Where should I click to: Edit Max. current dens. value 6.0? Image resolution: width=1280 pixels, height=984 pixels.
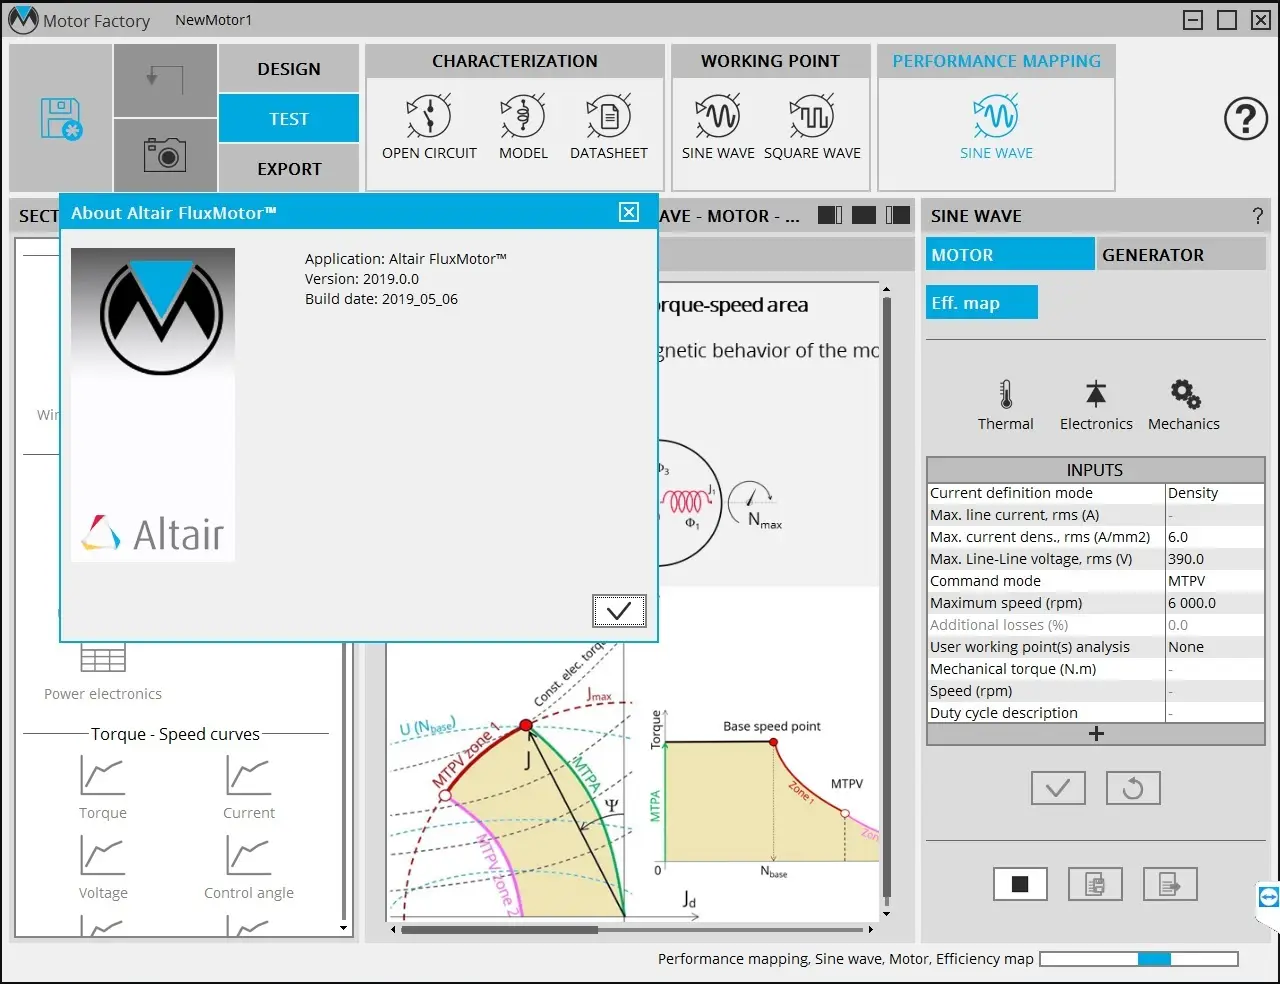(1215, 537)
